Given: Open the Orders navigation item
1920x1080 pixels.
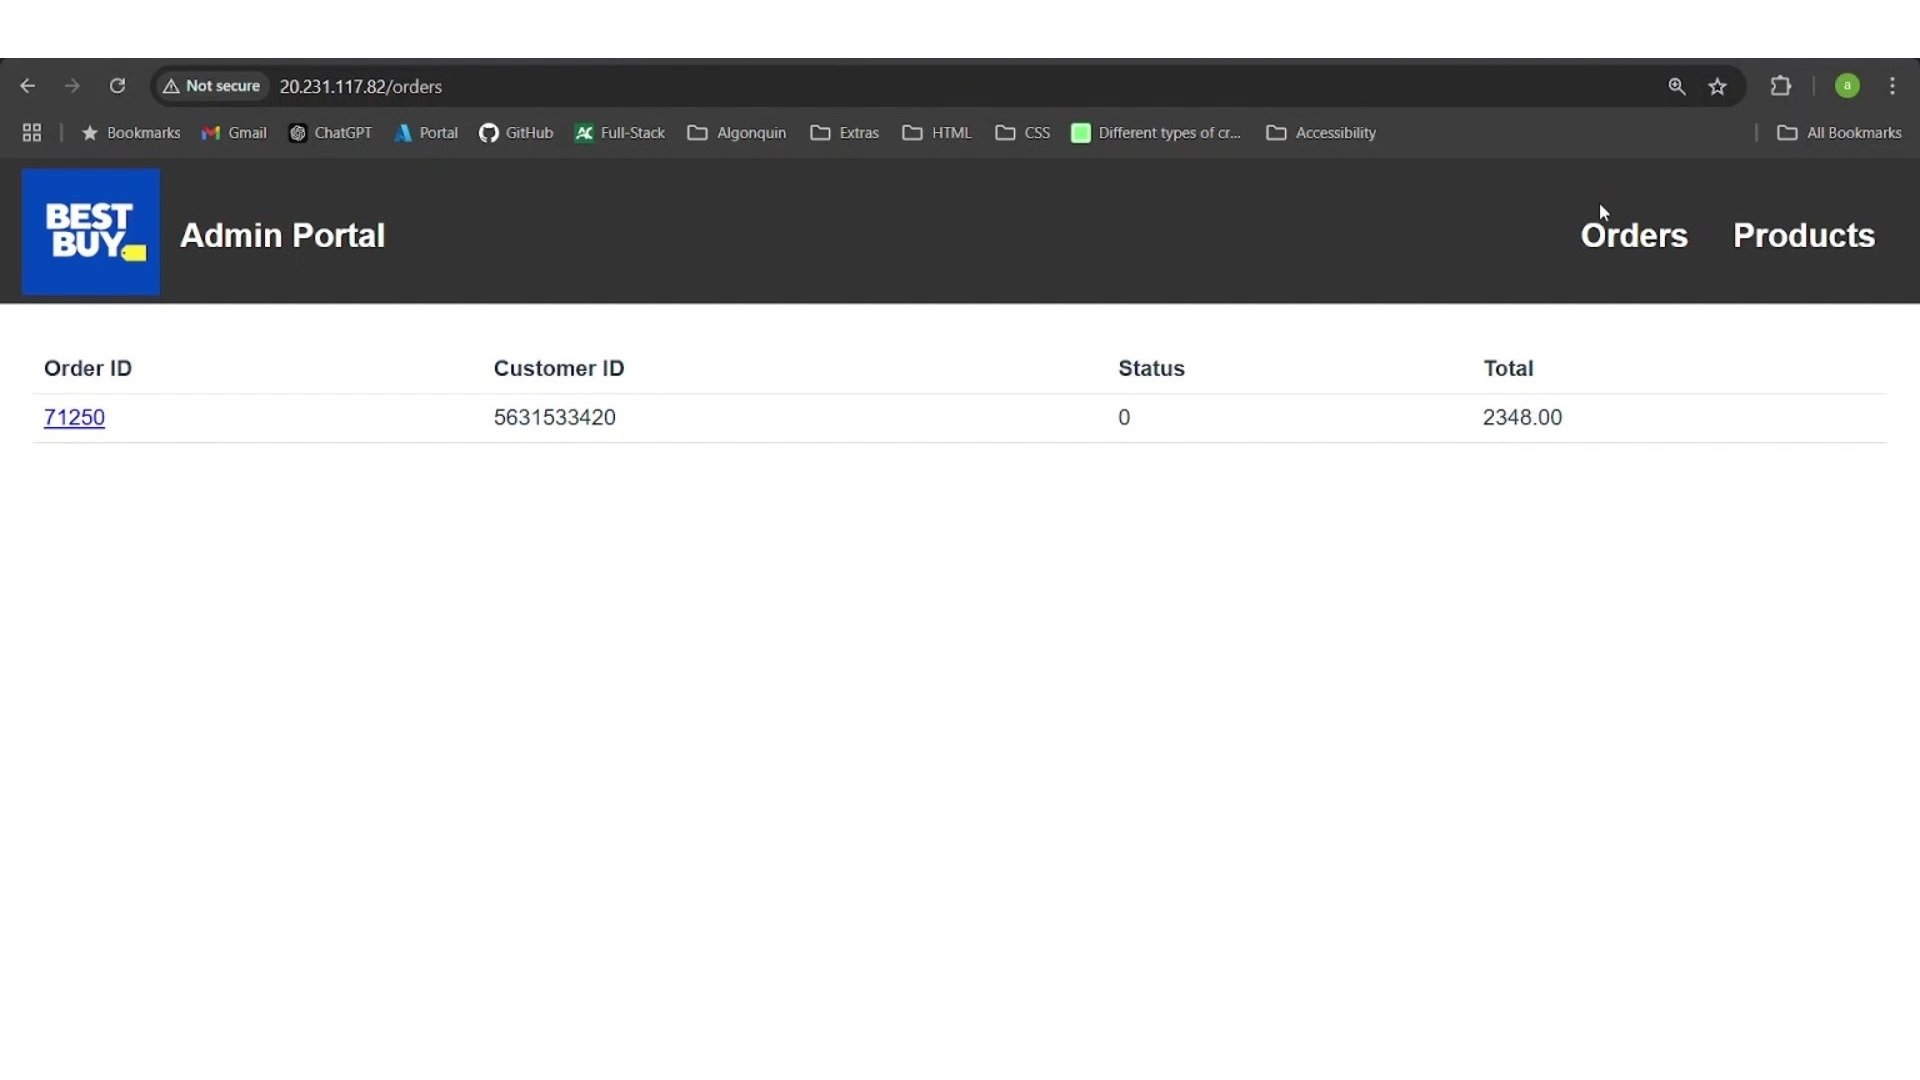Looking at the screenshot, I should pyautogui.click(x=1634, y=236).
